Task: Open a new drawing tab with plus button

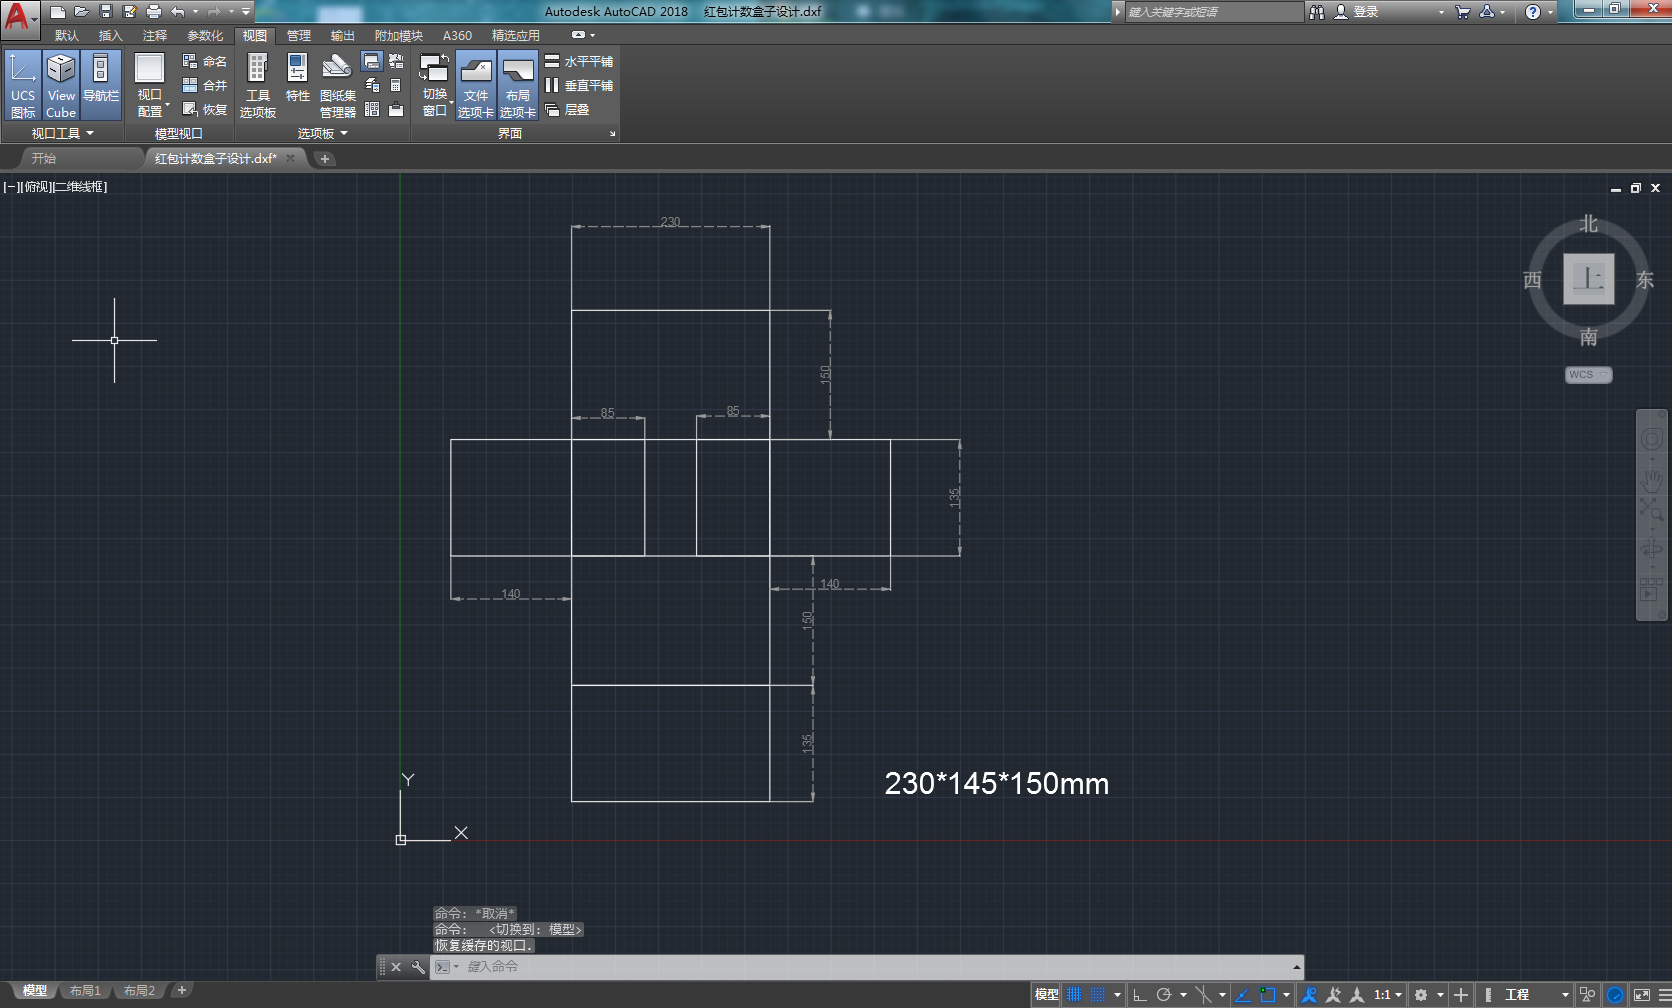Action: click(325, 159)
